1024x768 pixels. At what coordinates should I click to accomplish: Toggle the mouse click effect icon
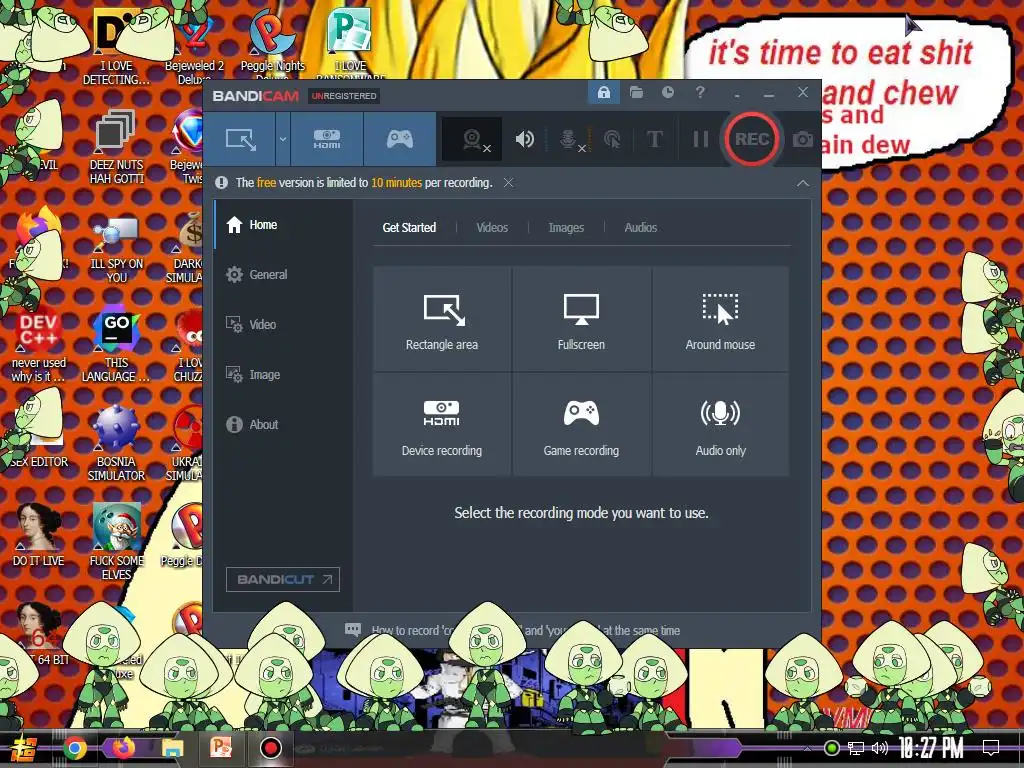613,139
